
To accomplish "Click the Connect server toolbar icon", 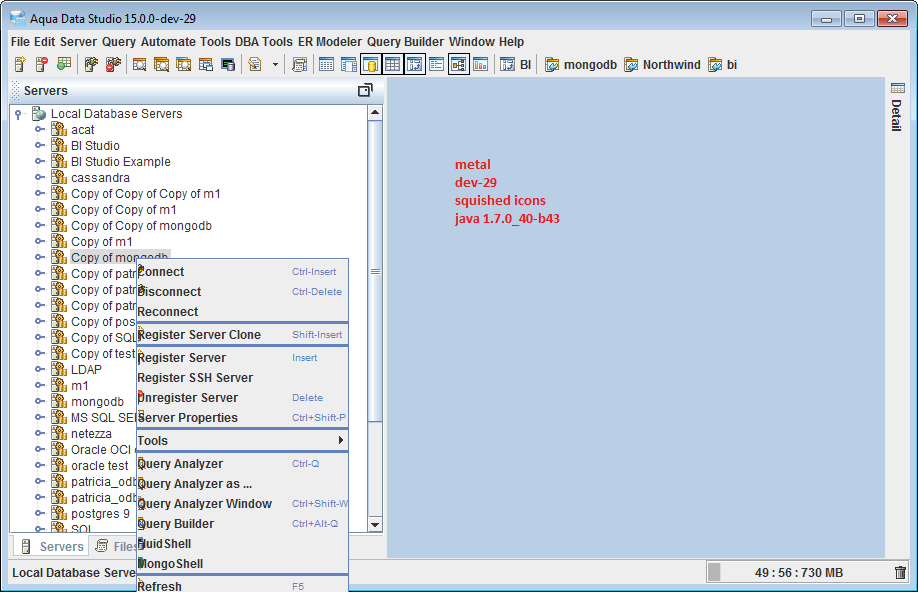I will [x=91, y=64].
